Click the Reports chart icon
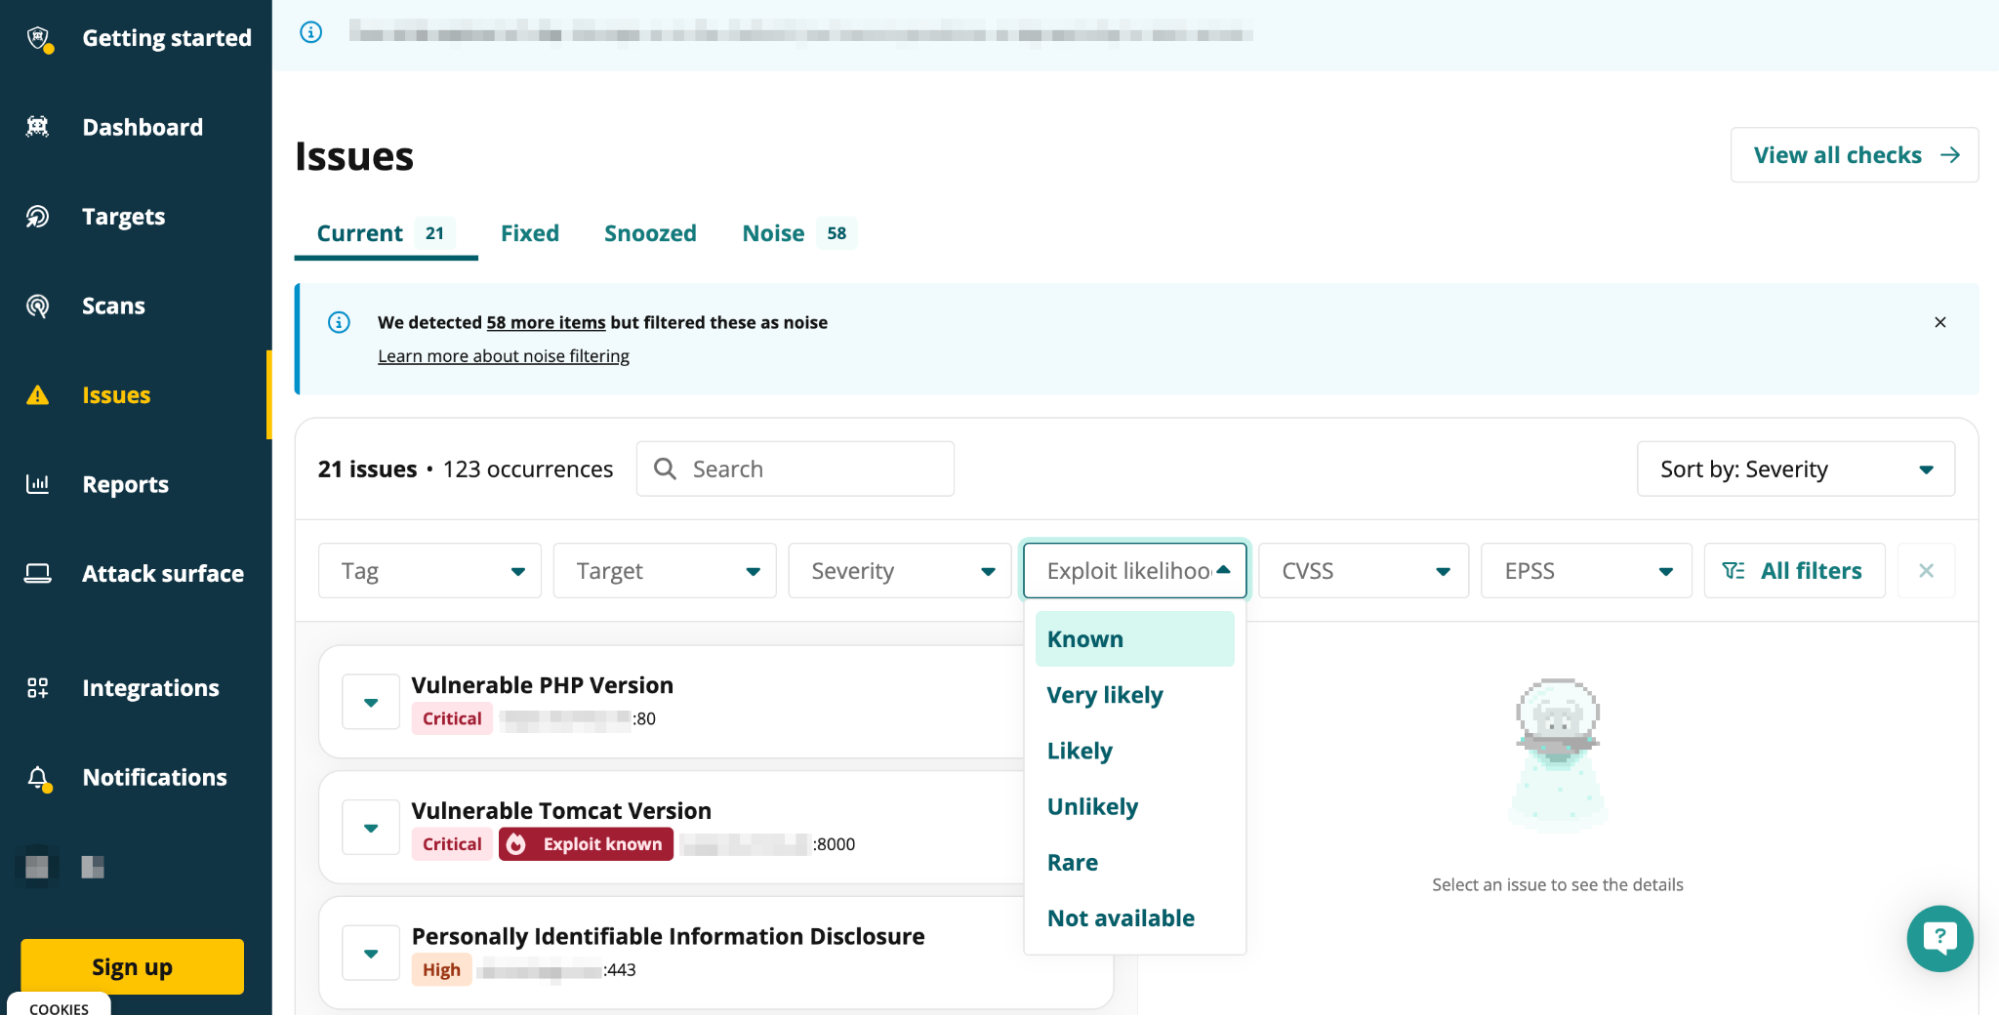The width and height of the screenshot is (1999, 1016). (x=38, y=484)
